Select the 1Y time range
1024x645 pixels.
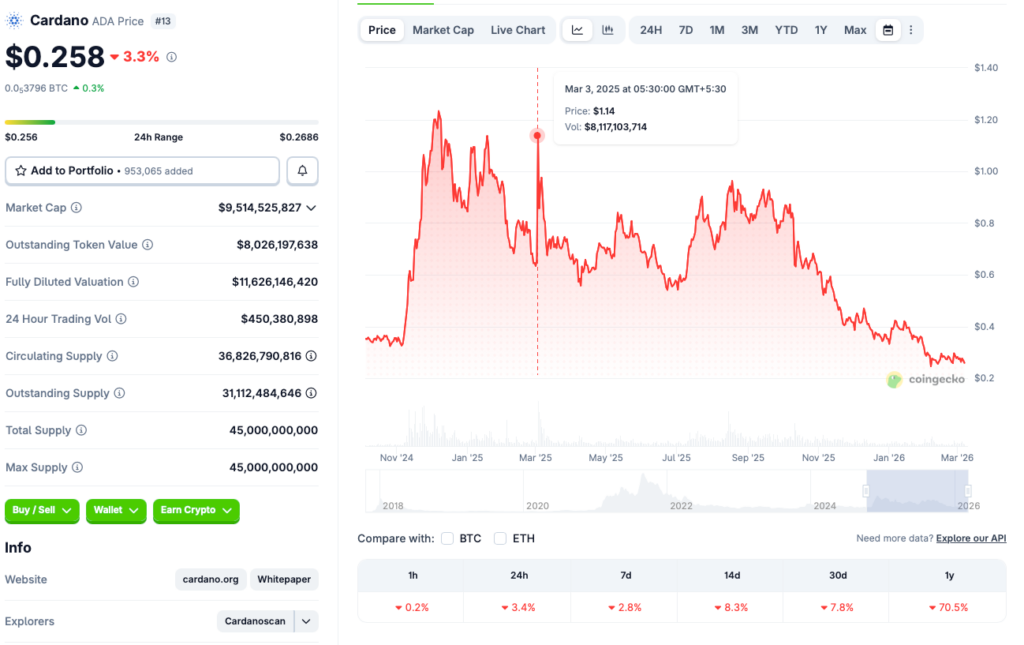coord(820,30)
